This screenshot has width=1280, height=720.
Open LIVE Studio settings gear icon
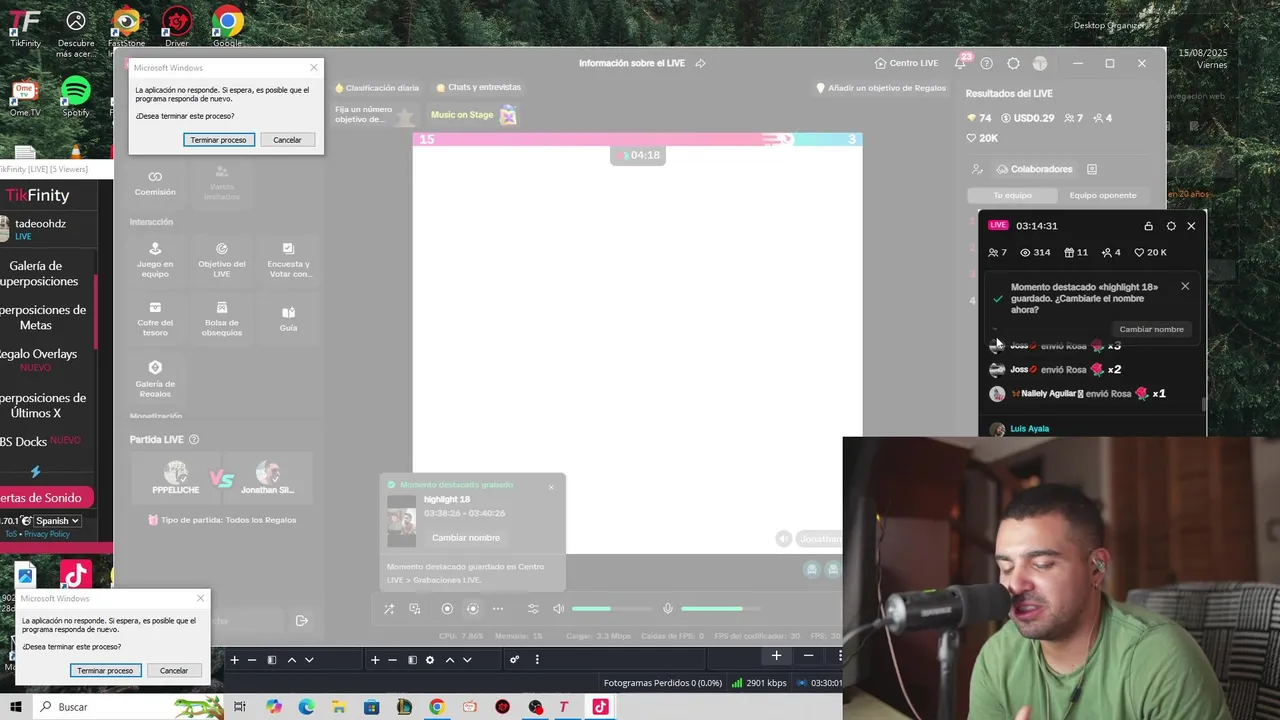[1013, 63]
